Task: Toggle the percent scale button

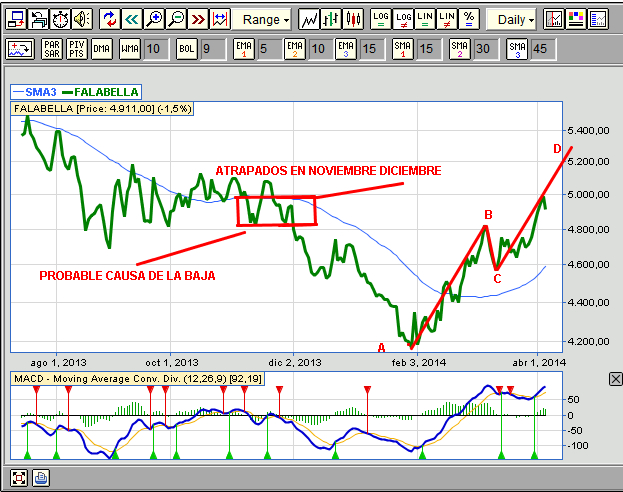Action: (469, 19)
